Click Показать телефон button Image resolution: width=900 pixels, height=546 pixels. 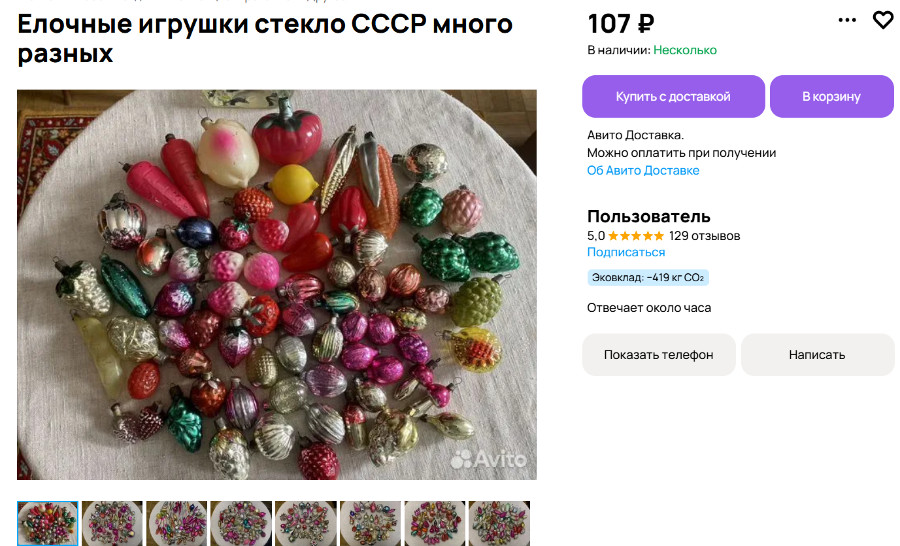pos(658,355)
